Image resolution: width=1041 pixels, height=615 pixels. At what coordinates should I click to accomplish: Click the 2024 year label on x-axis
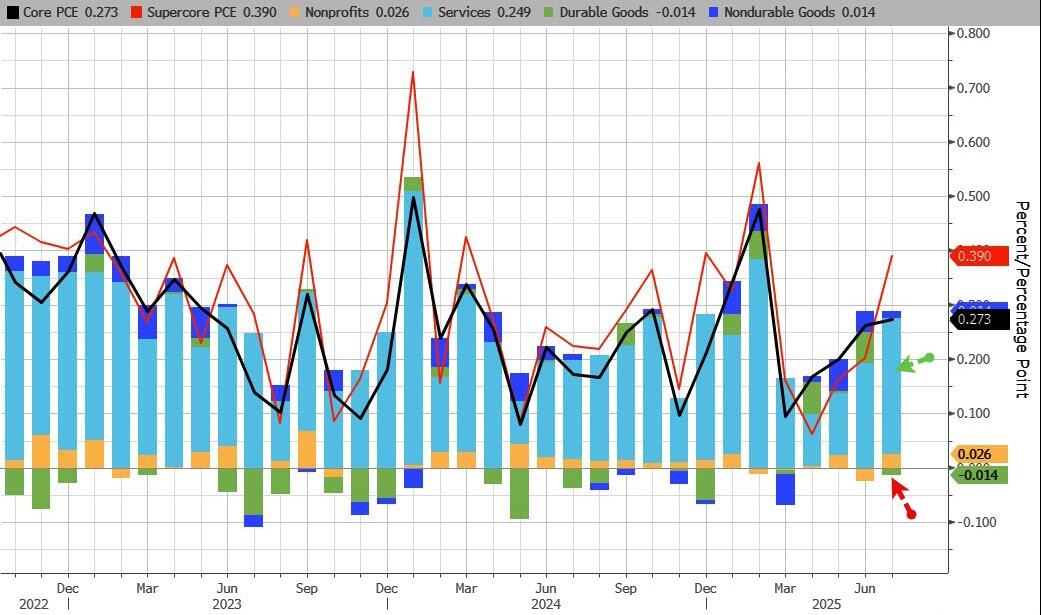(544, 605)
